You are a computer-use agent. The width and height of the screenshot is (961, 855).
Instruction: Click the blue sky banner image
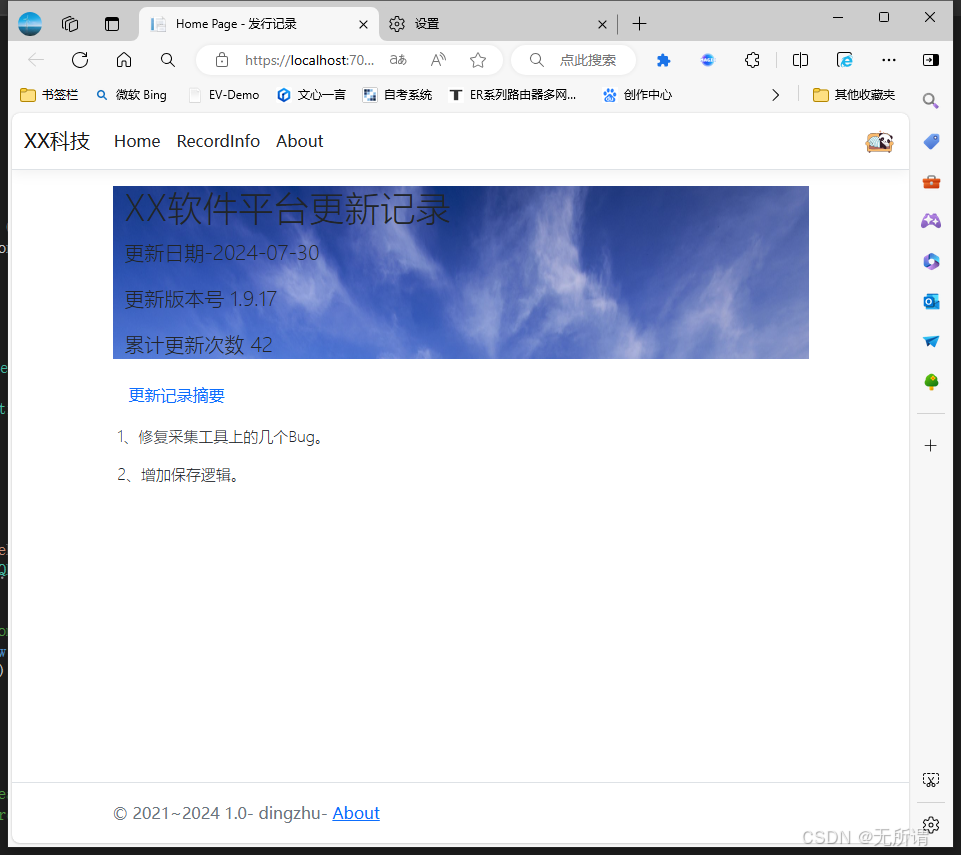(x=461, y=273)
